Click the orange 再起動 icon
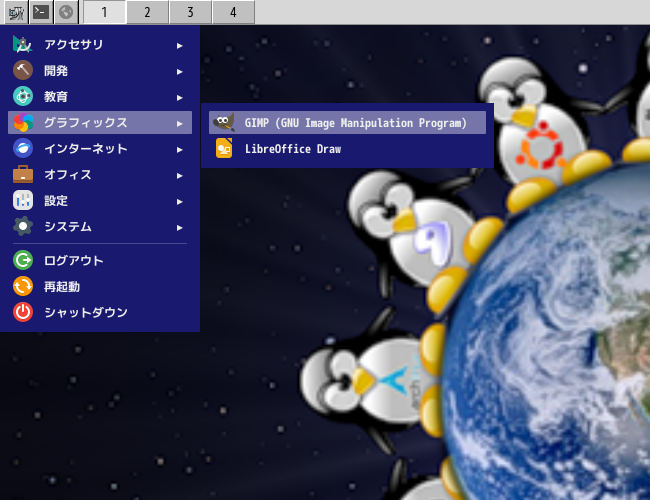The height and width of the screenshot is (500, 650). pos(23,286)
